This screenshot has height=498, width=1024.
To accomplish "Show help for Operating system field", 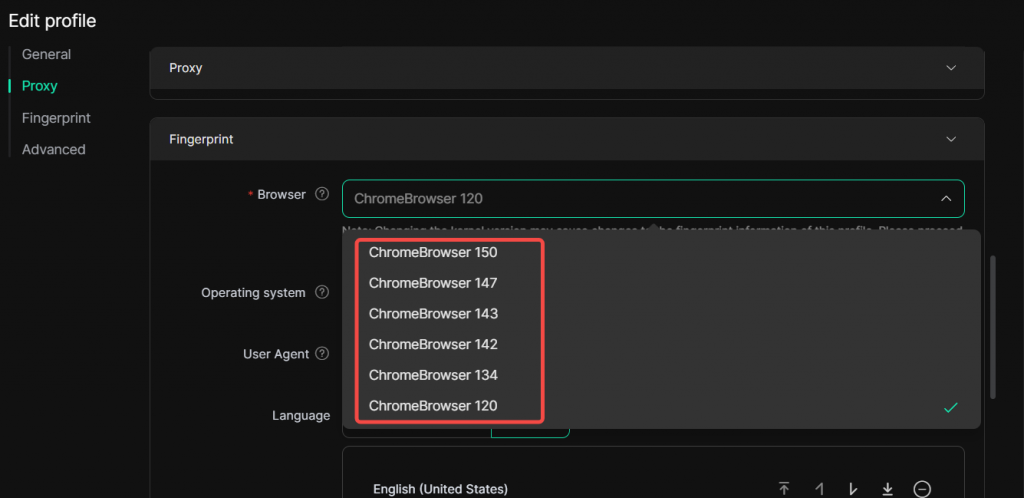I will (322, 292).
